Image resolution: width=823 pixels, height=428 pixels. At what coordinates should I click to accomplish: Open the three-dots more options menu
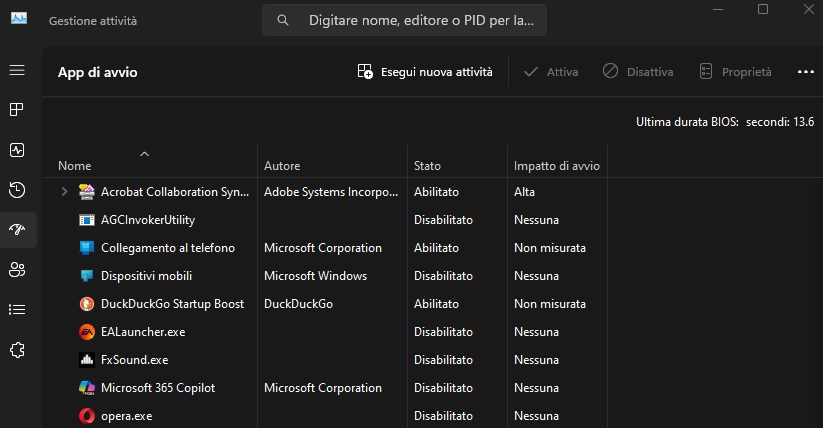[x=806, y=72]
